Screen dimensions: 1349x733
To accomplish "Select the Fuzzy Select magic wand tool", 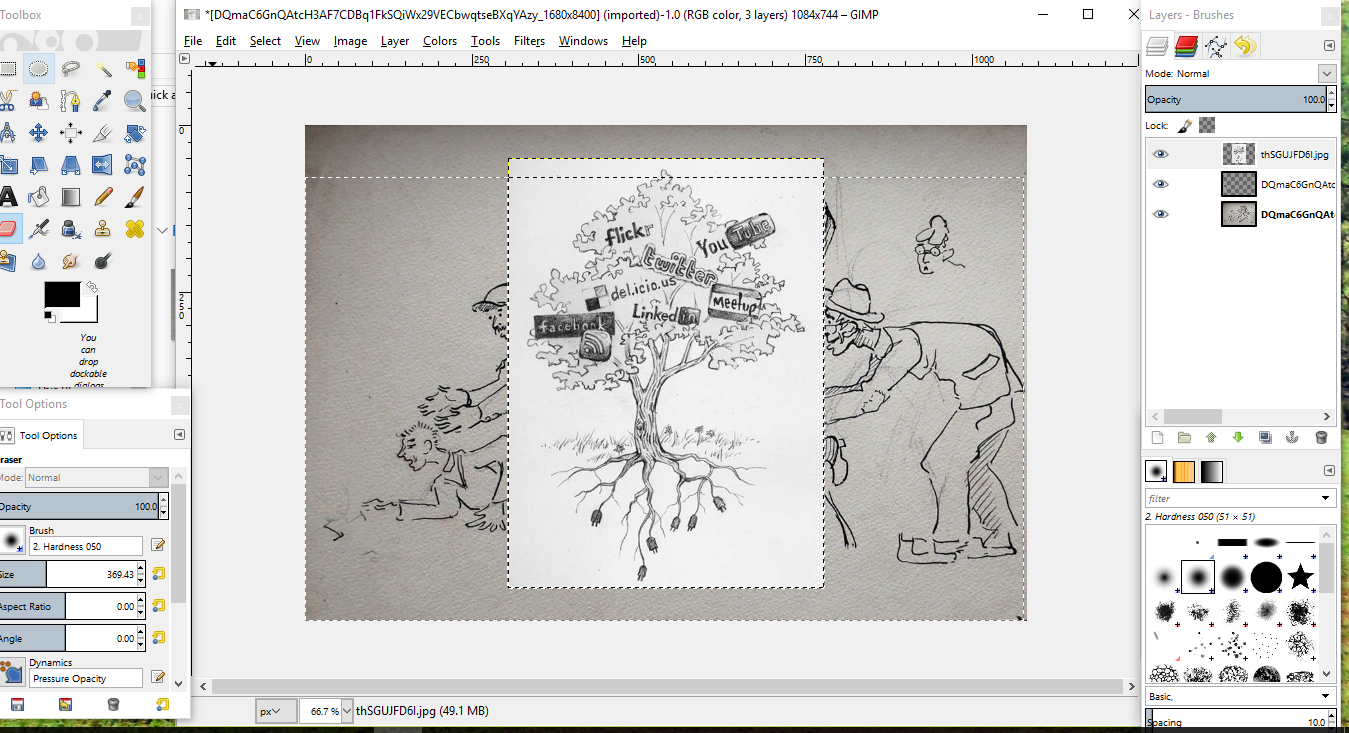I will pos(103,69).
